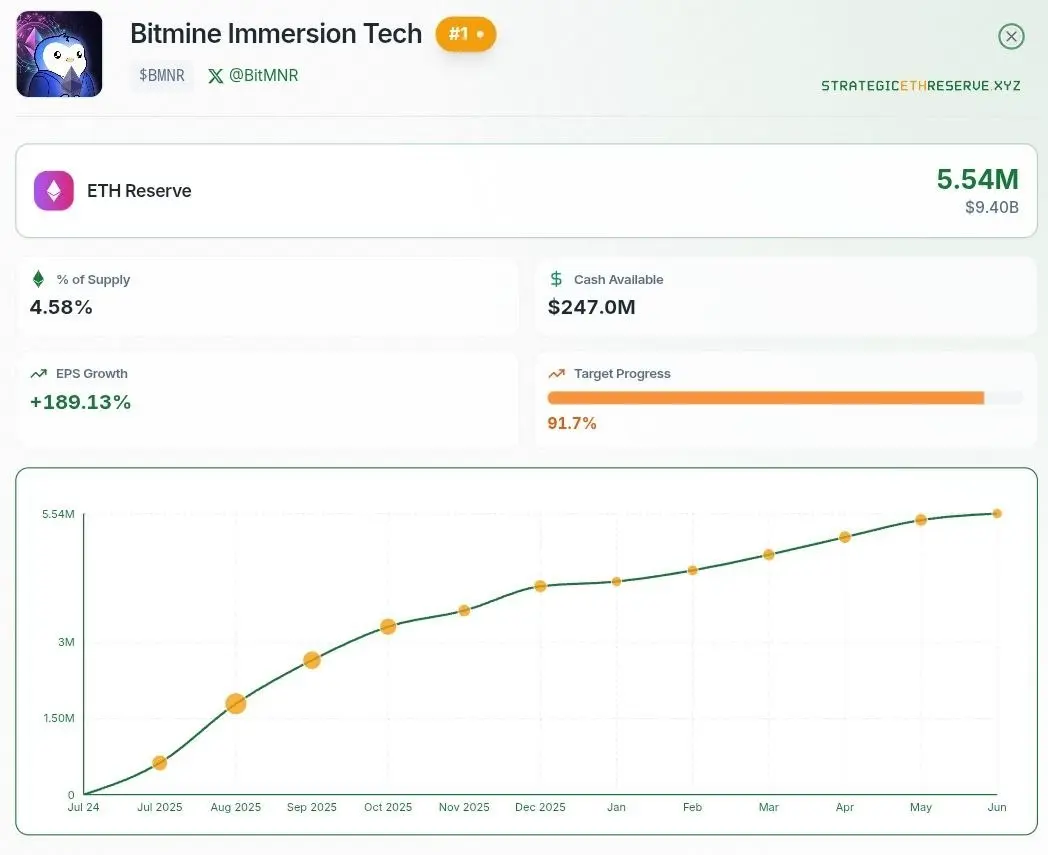Click the EPS Growth trend arrow icon
This screenshot has width=1048, height=855.
coord(39,374)
